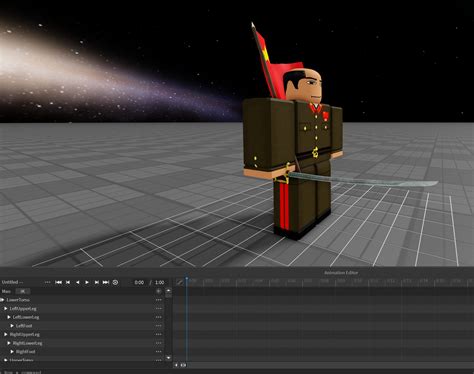Image resolution: width=474 pixels, height=374 pixels.
Task: Select the LowerTorso track name
Action: 18,300
